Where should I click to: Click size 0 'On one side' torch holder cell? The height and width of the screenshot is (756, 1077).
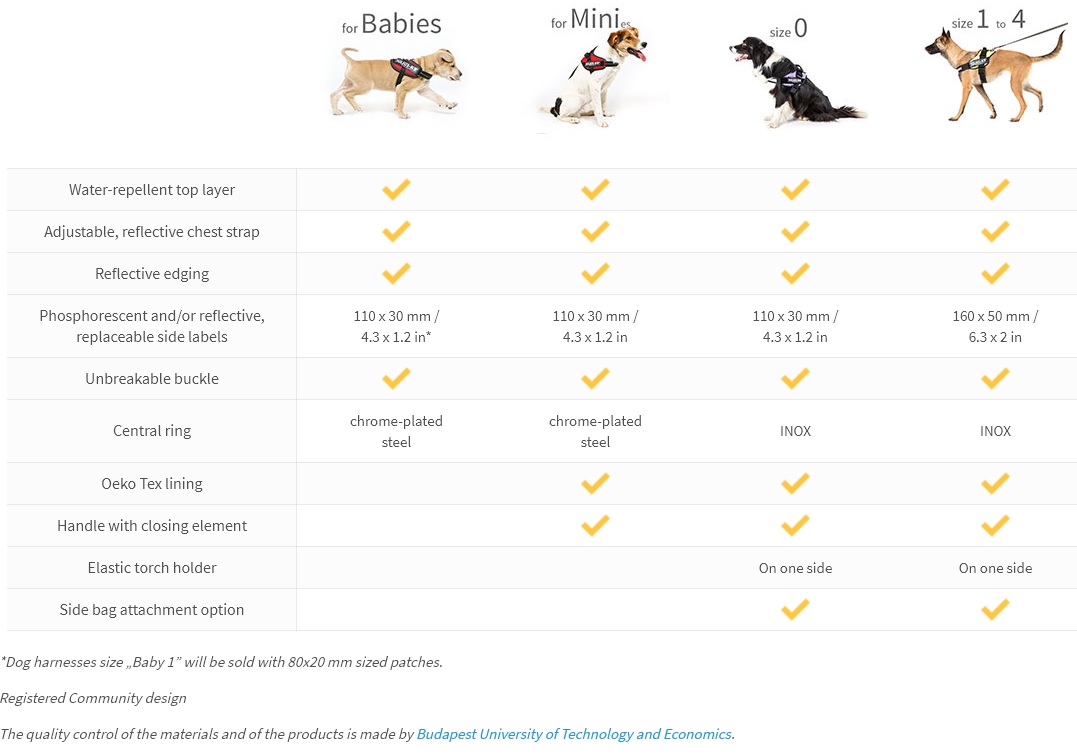(x=795, y=568)
